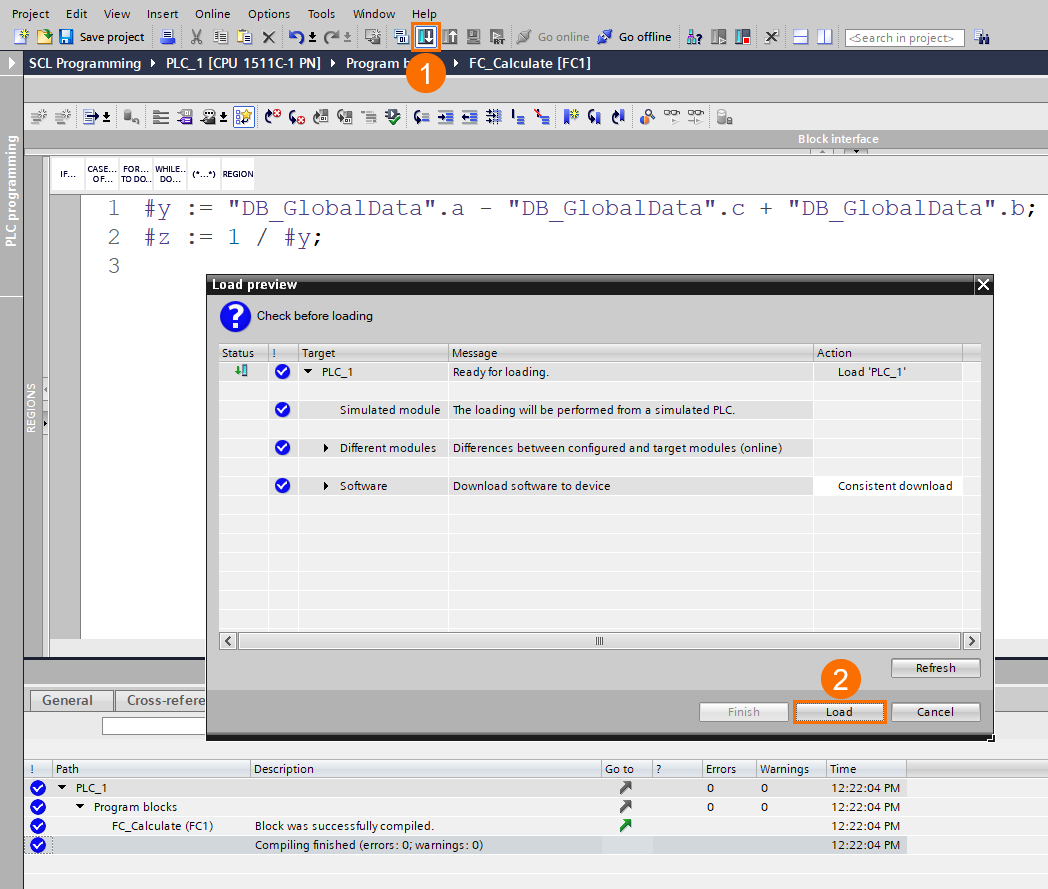Open the View menu
The height and width of the screenshot is (889, 1048).
[x=117, y=13]
